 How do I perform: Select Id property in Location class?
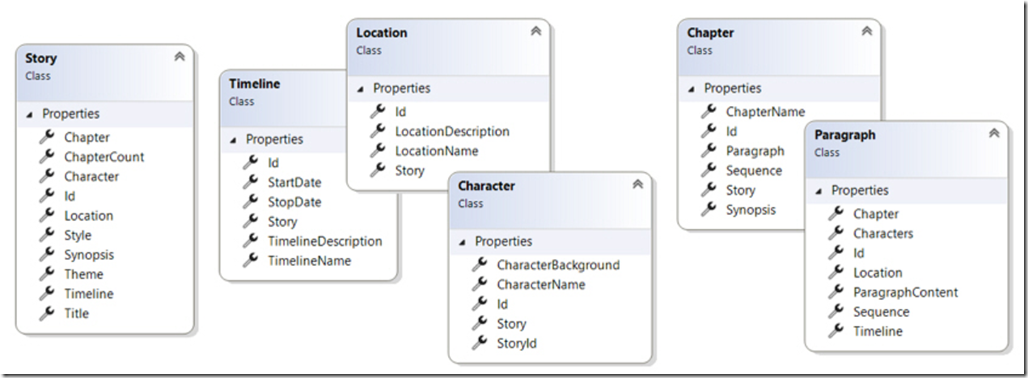coord(401,112)
